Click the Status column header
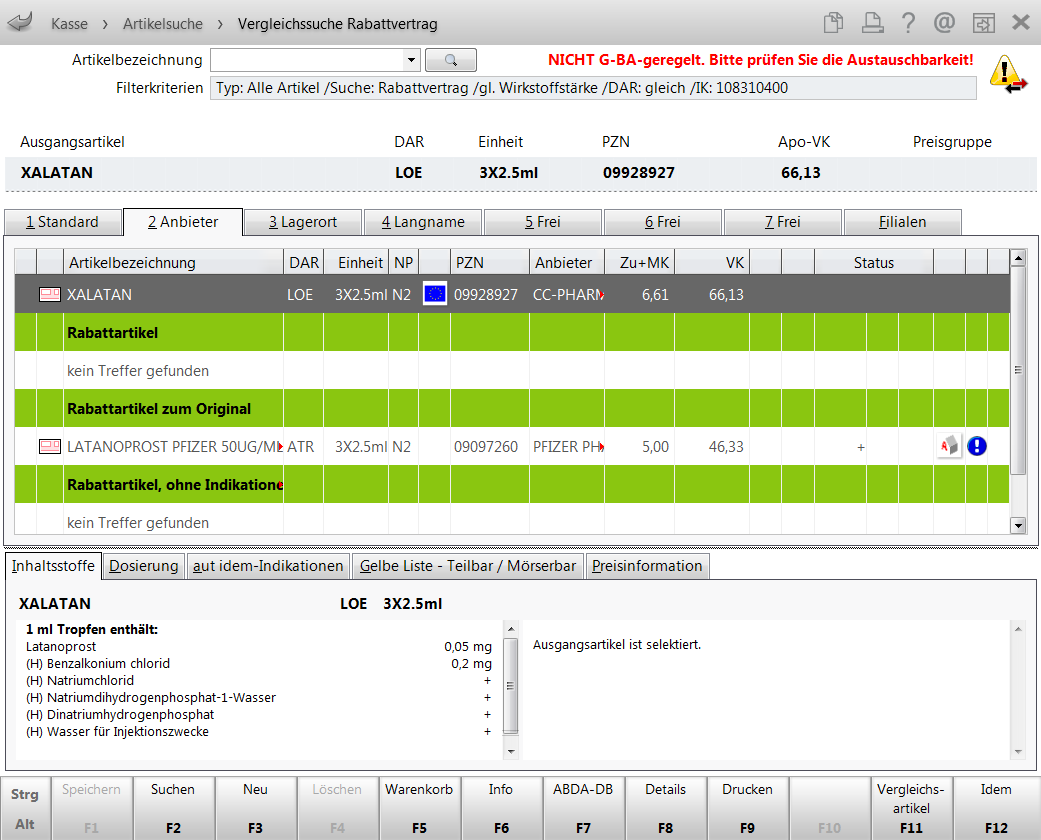The image size is (1041, 840). pyautogui.click(x=874, y=262)
